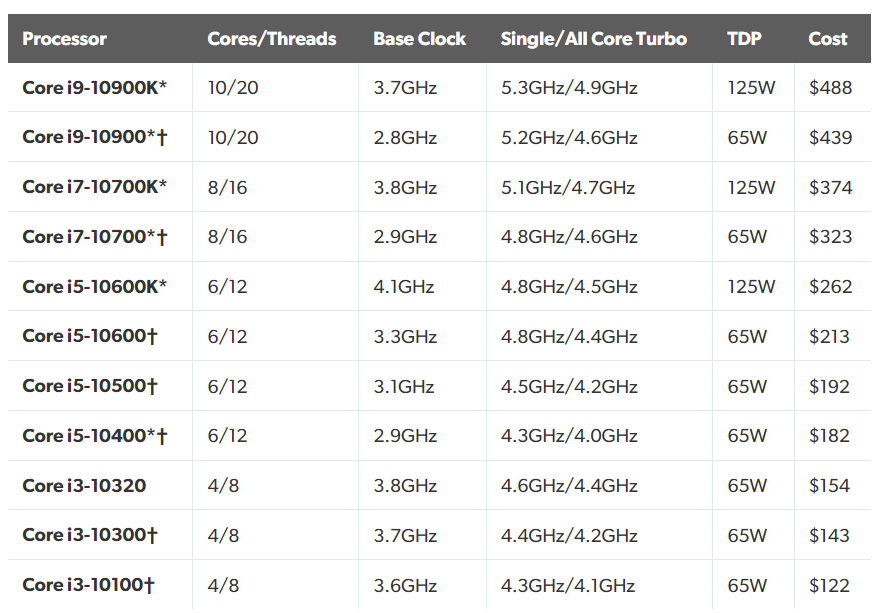The image size is (882, 613).
Task: Click the 4.1GHz base clock cell
Action: (404, 287)
